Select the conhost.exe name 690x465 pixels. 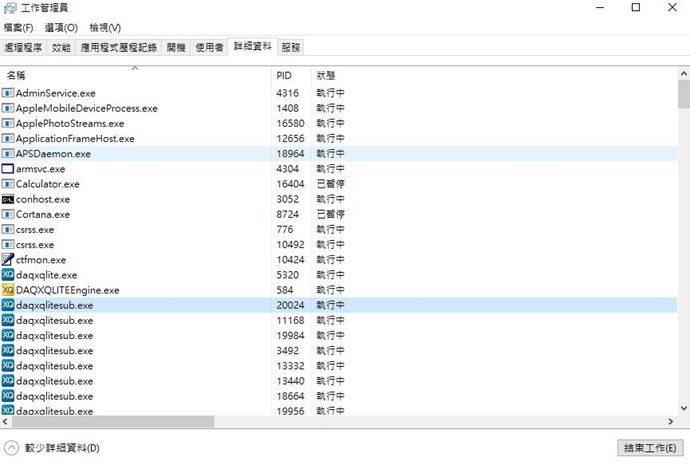click(x=43, y=199)
